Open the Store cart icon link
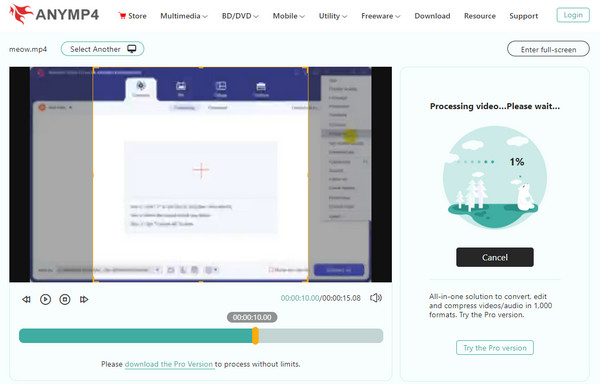 point(122,16)
